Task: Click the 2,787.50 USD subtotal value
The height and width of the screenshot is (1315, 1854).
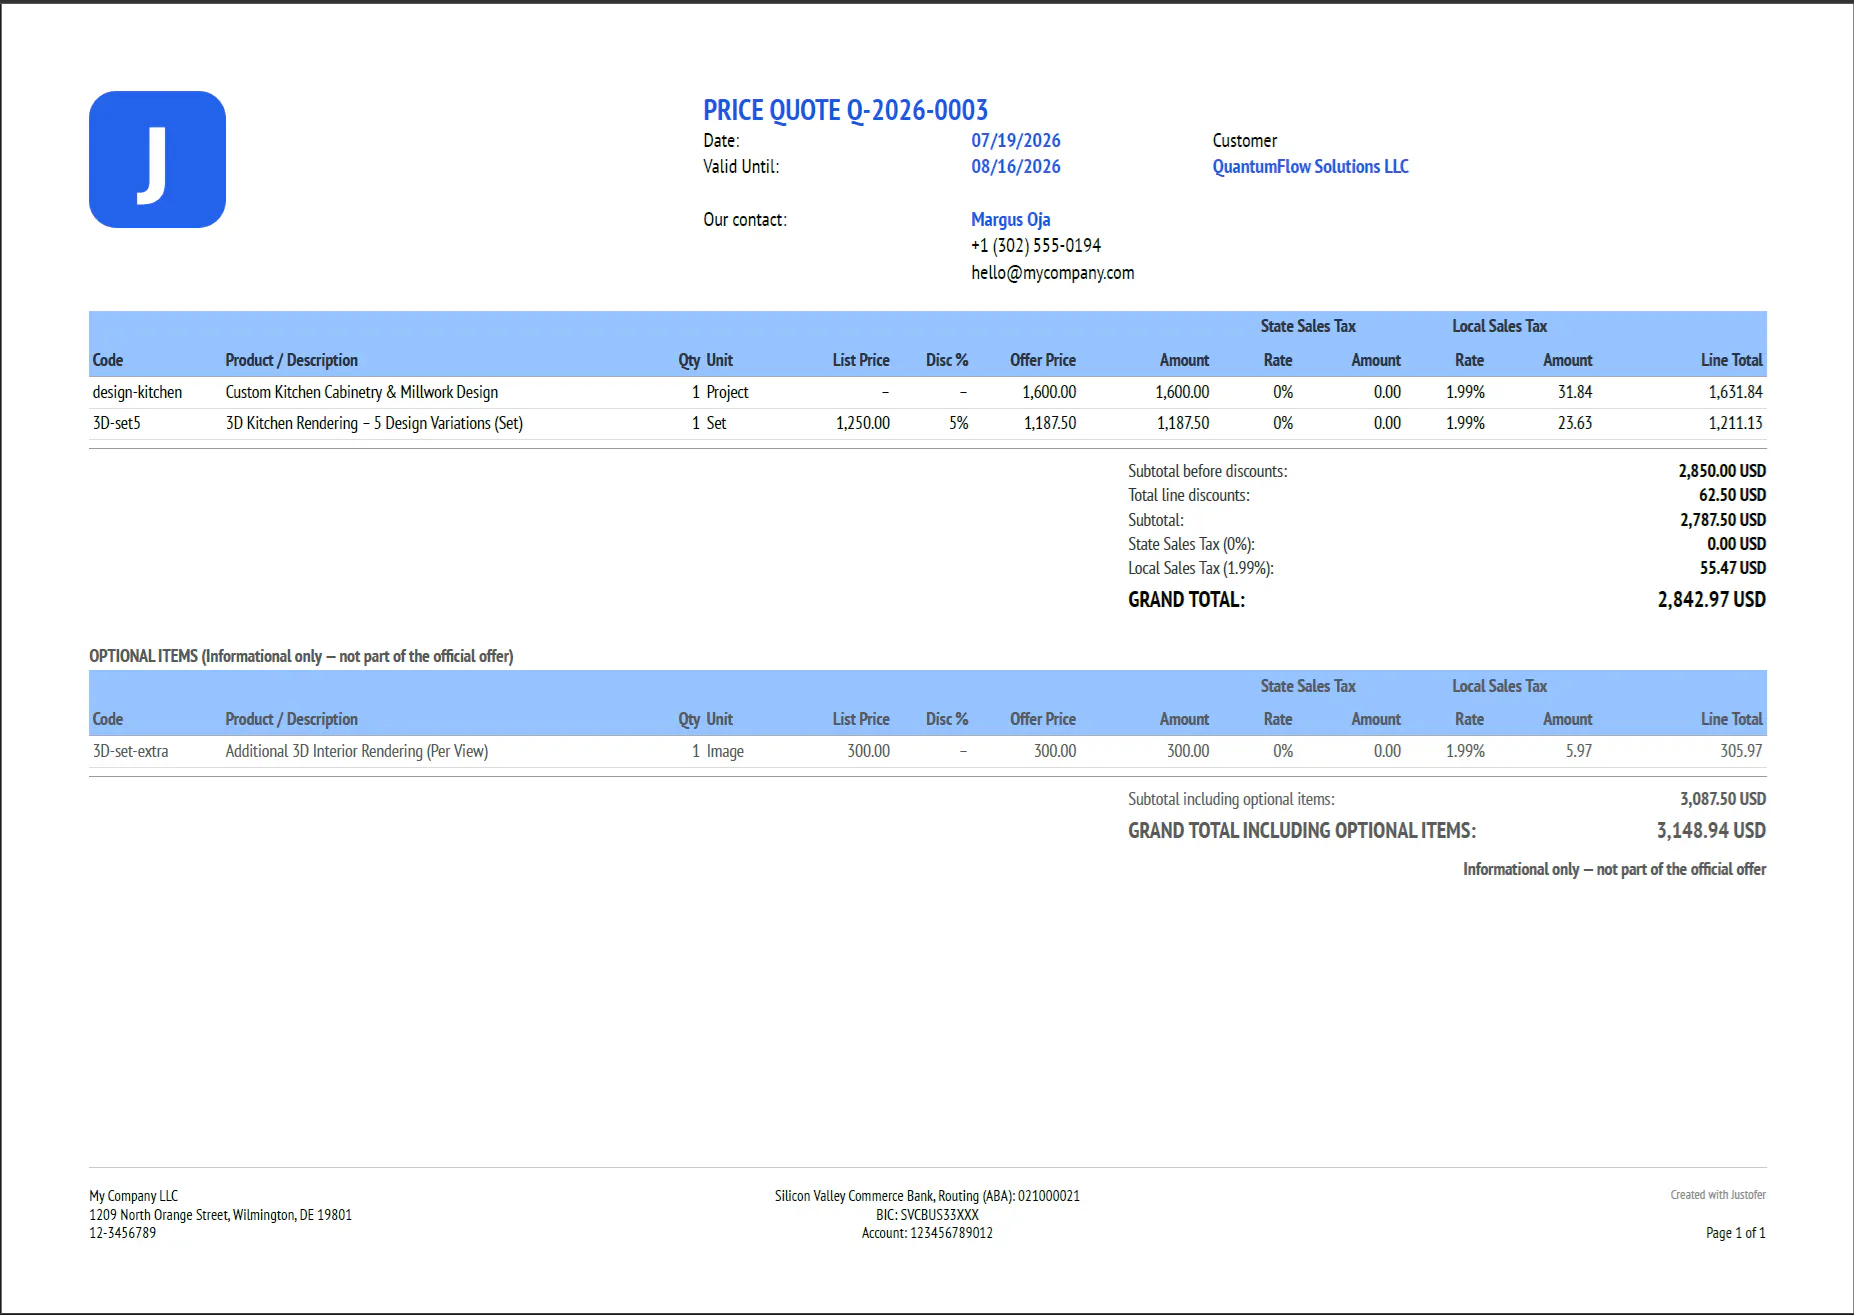Action: pos(1722,520)
